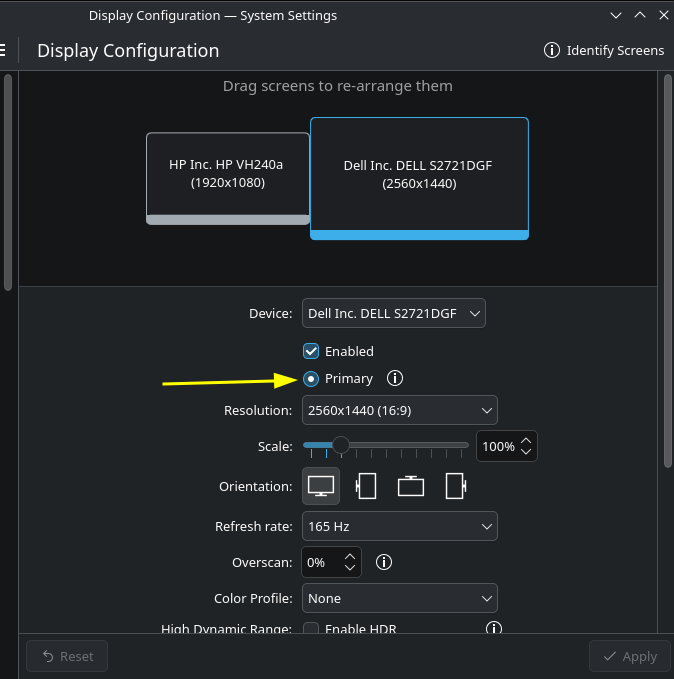The width and height of the screenshot is (674, 679).
Task: Choose upside-down orientation icon
Action: pos(411,486)
